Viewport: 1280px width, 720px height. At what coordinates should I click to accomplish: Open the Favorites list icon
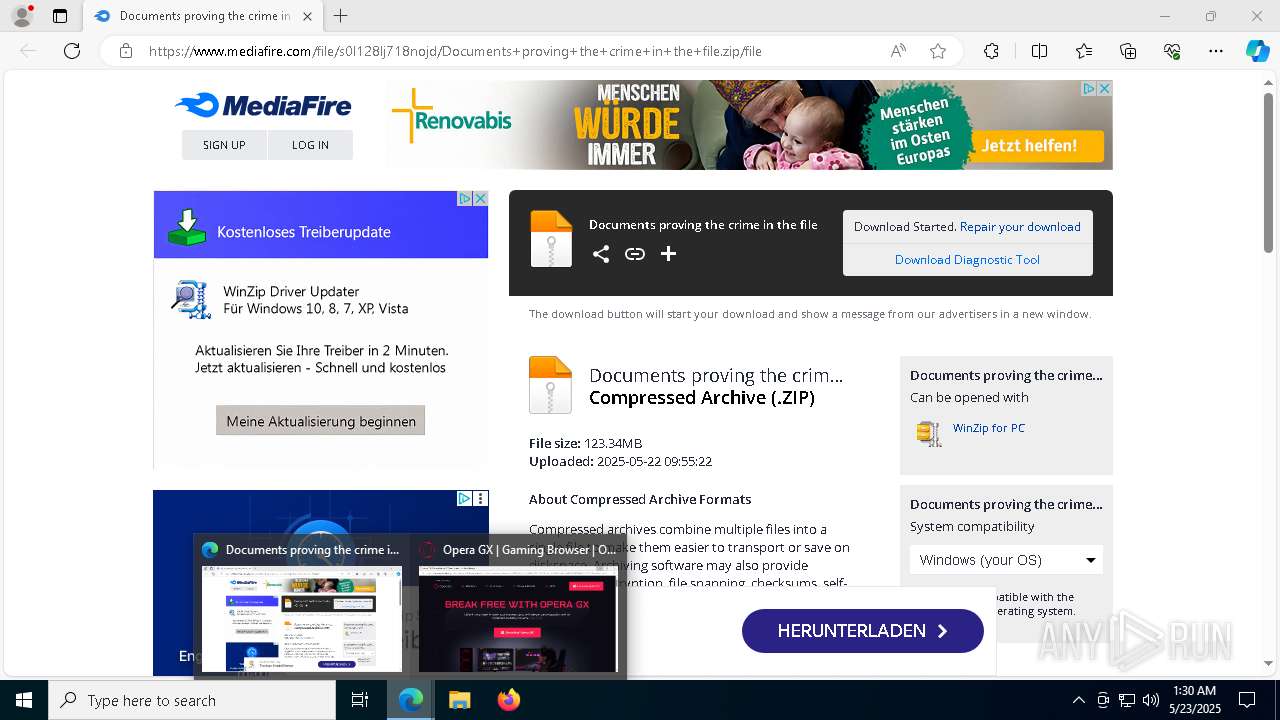tap(1084, 51)
